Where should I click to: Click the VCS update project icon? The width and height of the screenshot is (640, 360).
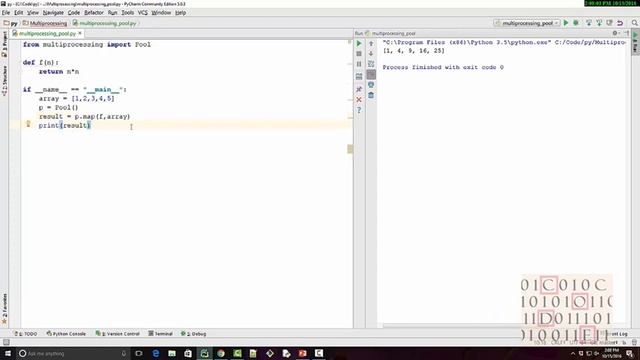(589, 23)
